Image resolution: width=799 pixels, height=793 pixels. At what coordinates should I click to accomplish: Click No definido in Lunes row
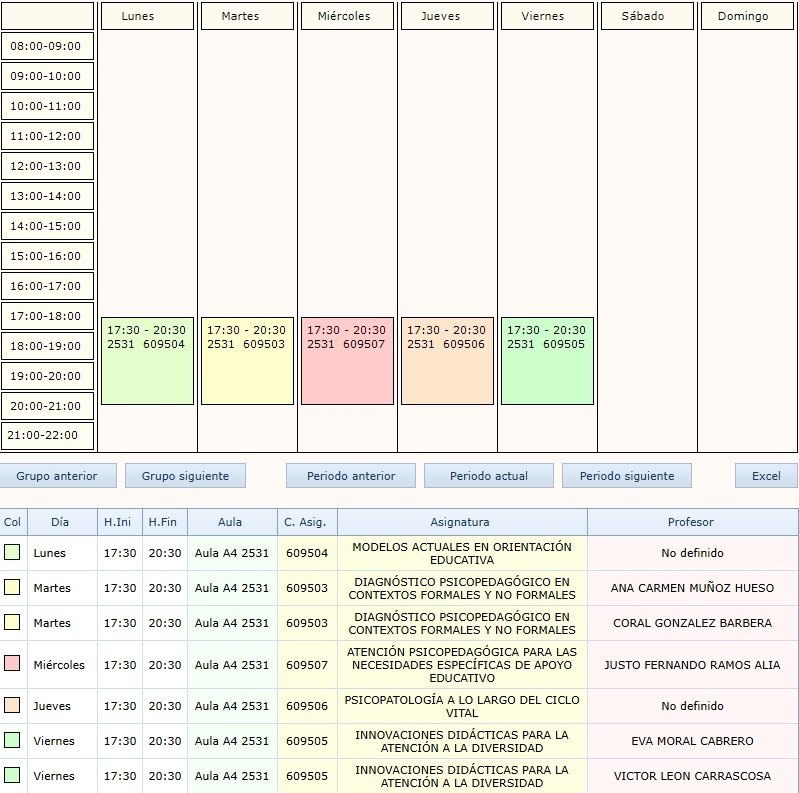coord(693,553)
